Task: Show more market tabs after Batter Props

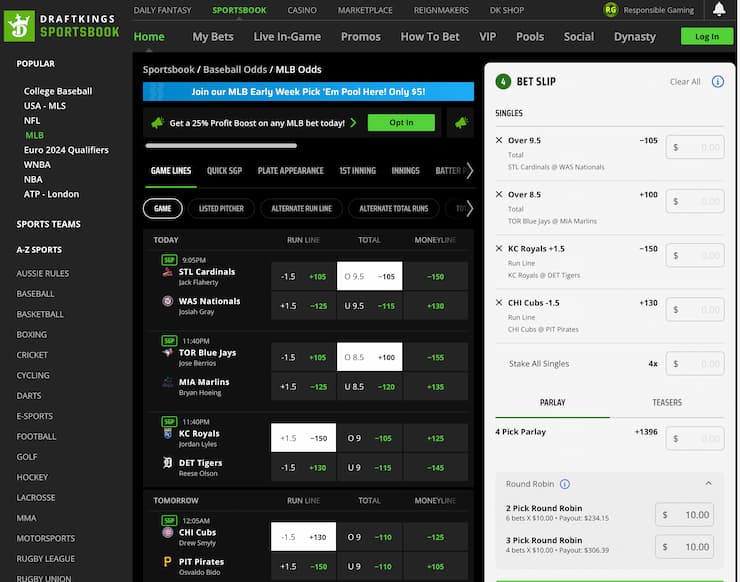Action: [x=469, y=170]
